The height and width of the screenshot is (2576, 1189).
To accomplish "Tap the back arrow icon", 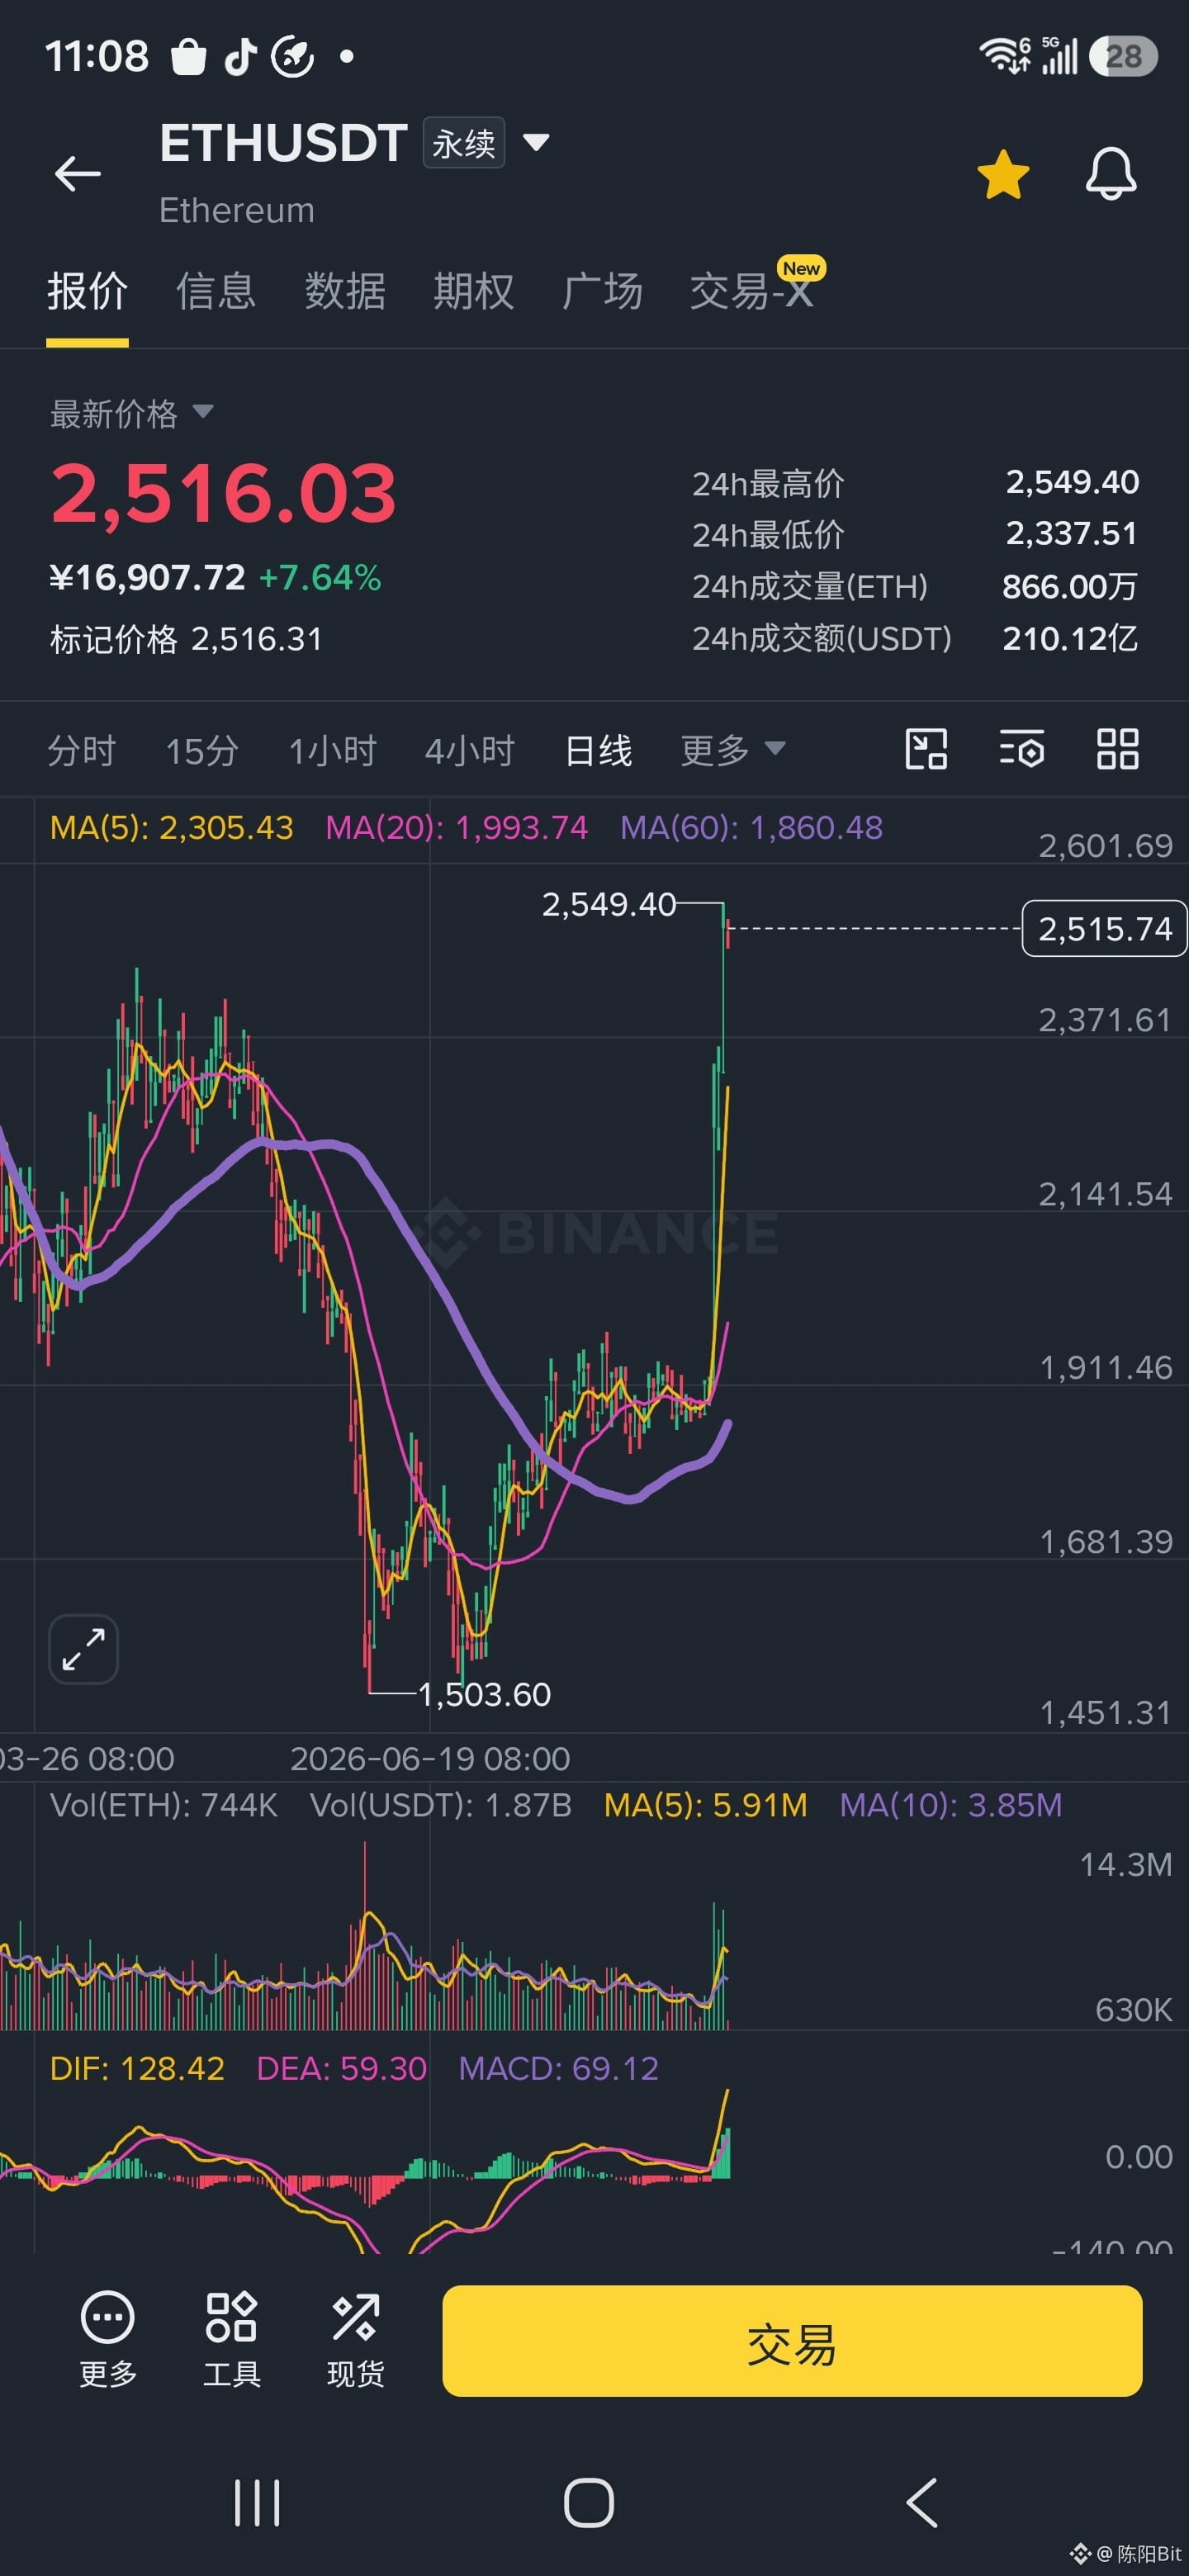I will click(x=77, y=174).
